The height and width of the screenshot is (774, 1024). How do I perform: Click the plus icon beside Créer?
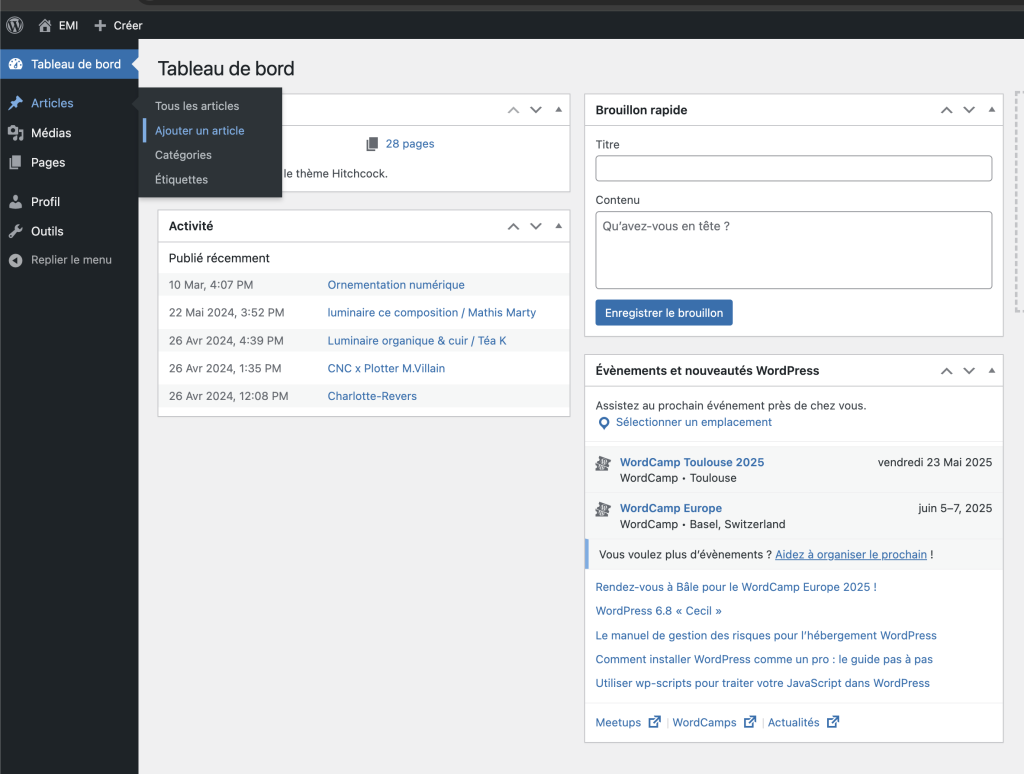(x=100, y=25)
